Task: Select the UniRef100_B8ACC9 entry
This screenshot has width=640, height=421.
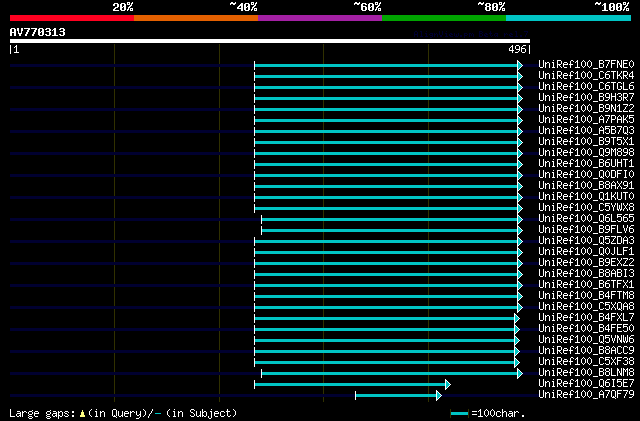Action: click(x=586, y=351)
